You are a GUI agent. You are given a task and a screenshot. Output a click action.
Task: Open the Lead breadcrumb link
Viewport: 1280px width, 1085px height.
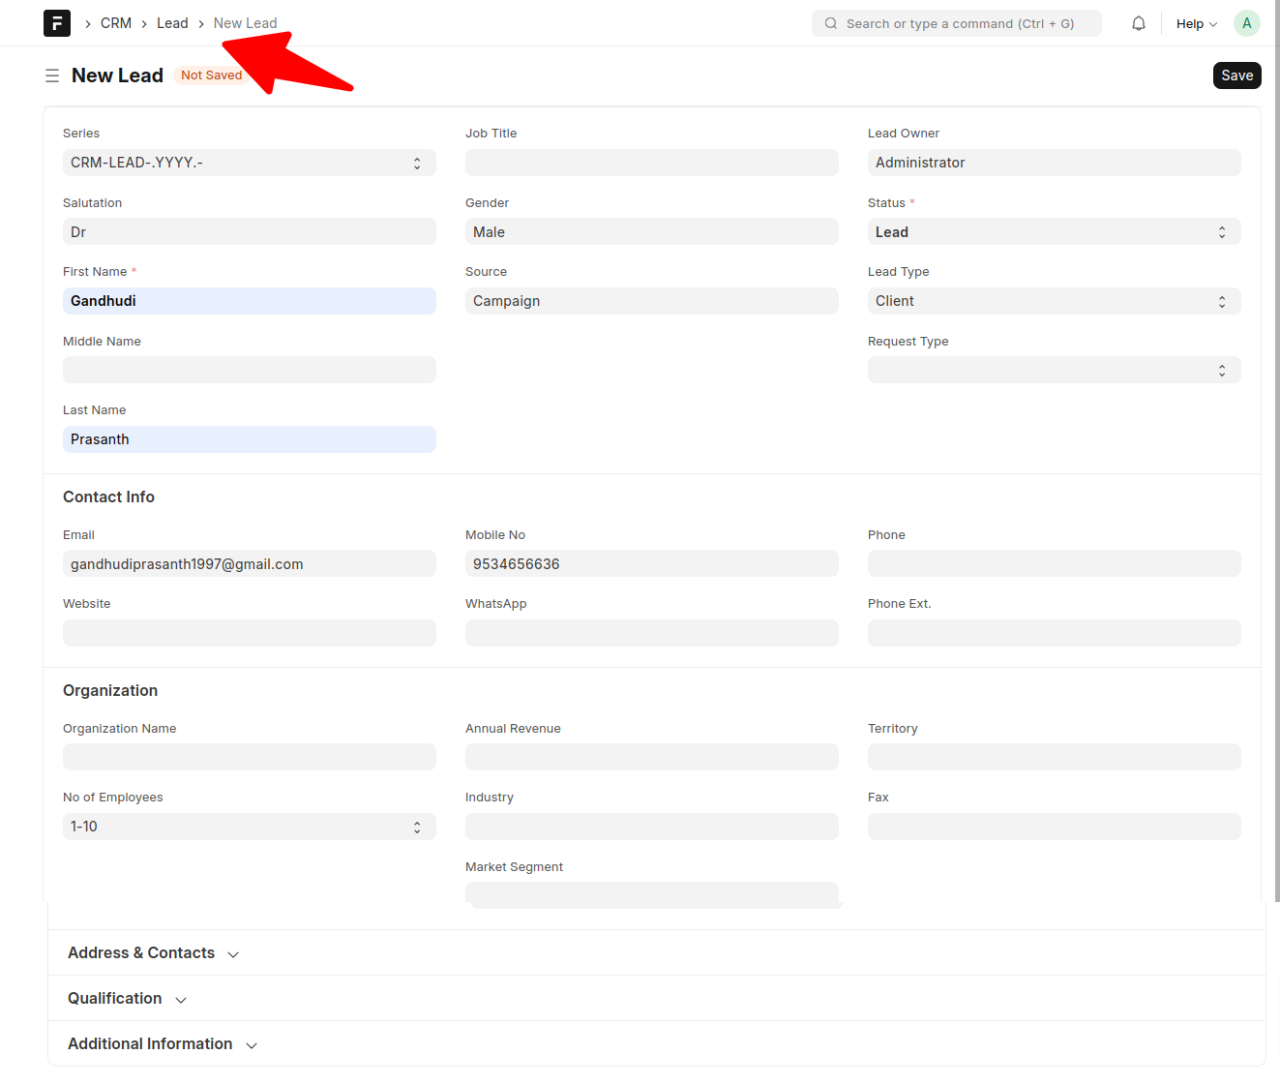point(172,22)
